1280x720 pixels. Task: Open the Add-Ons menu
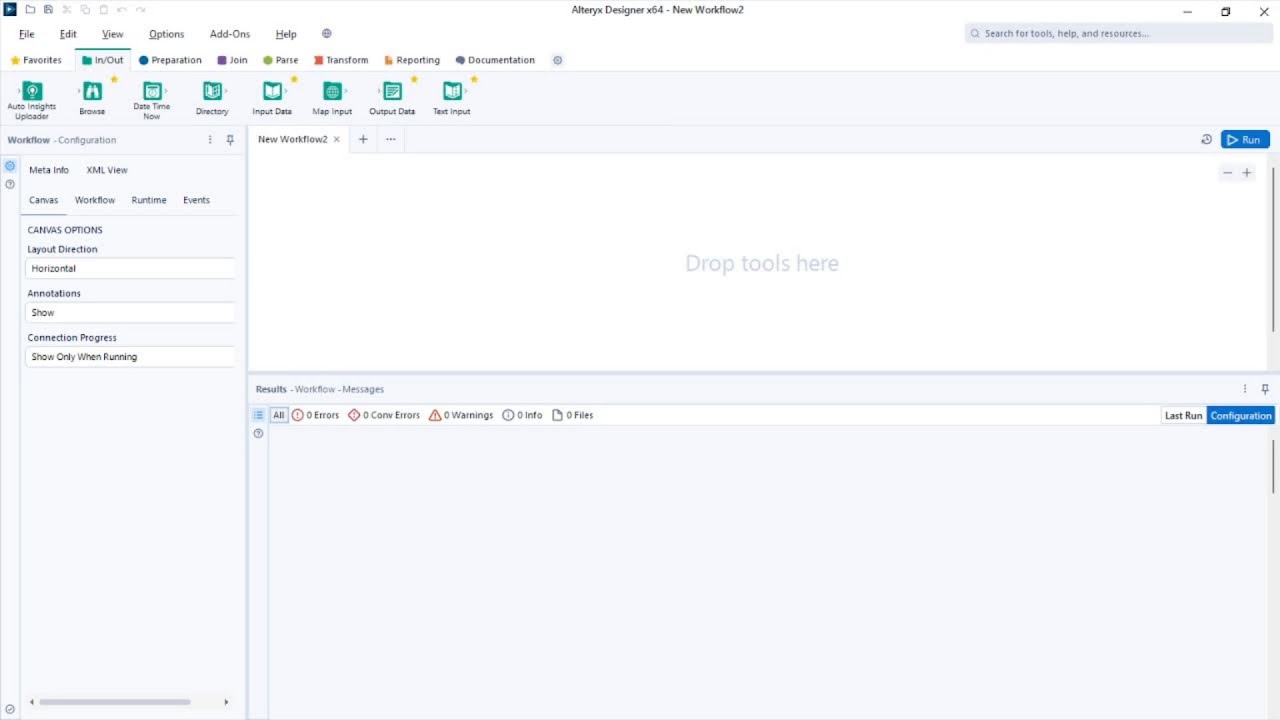click(x=230, y=34)
